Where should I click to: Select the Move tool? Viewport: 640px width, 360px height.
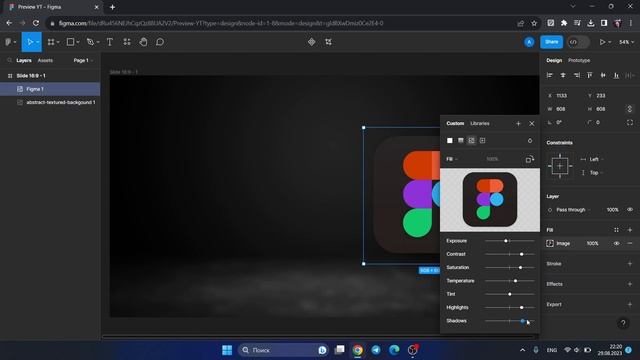pyautogui.click(x=29, y=42)
